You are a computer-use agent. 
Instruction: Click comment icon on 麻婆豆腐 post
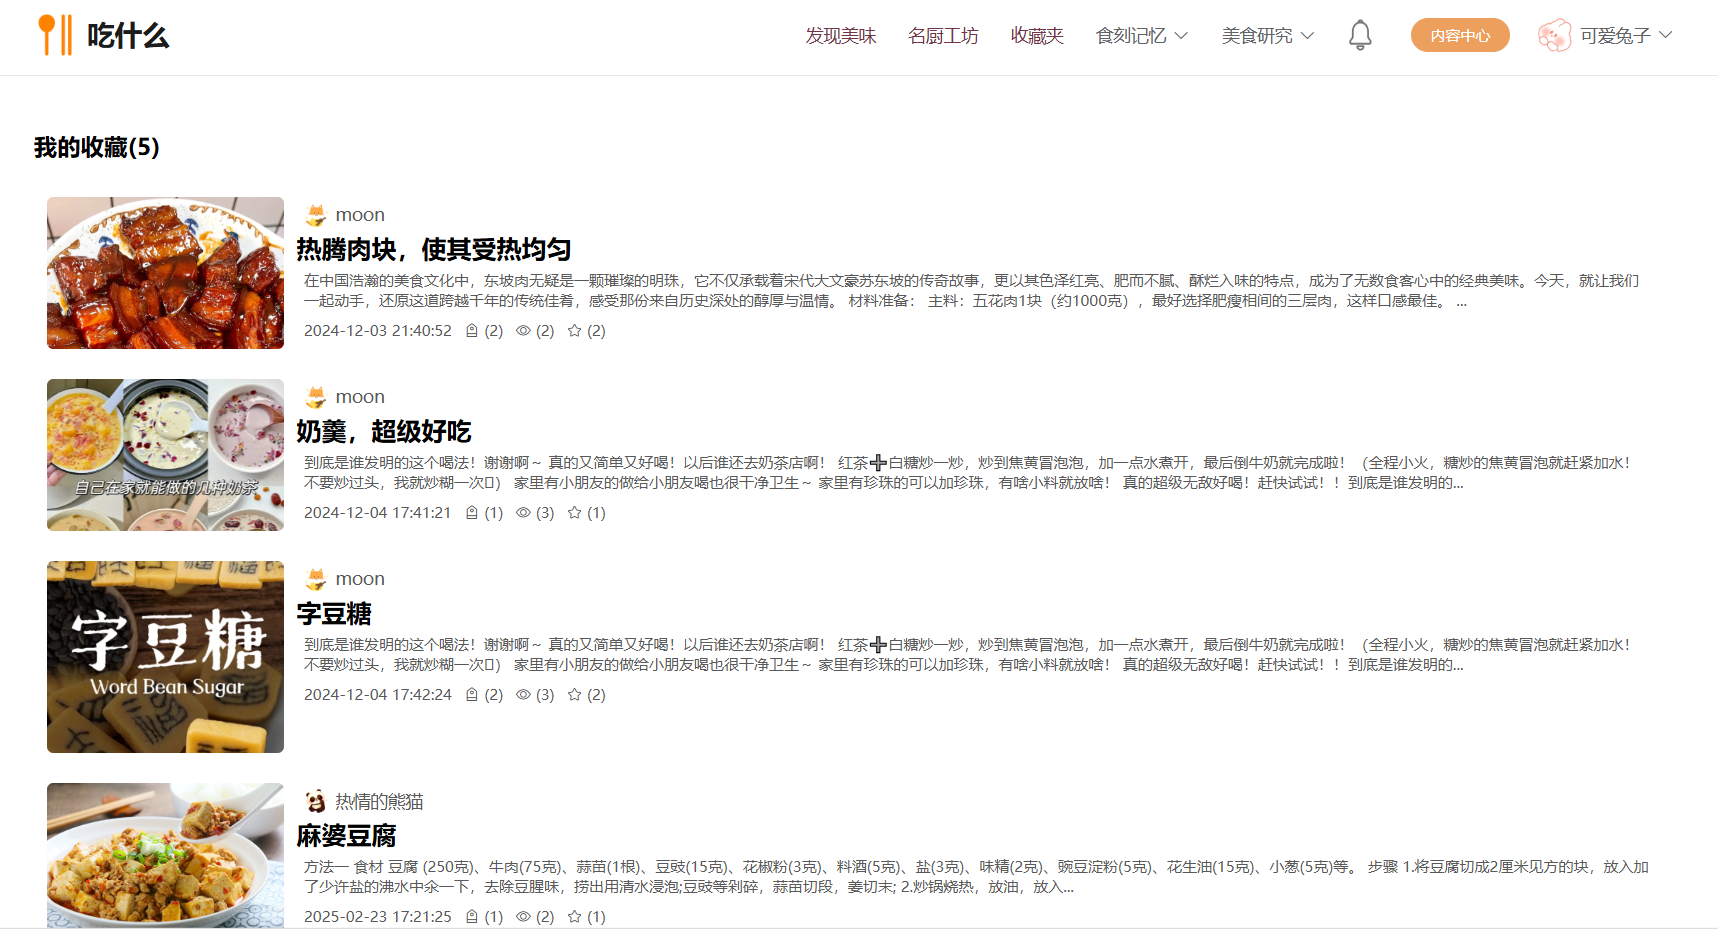pyautogui.click(x=472, y=917)
